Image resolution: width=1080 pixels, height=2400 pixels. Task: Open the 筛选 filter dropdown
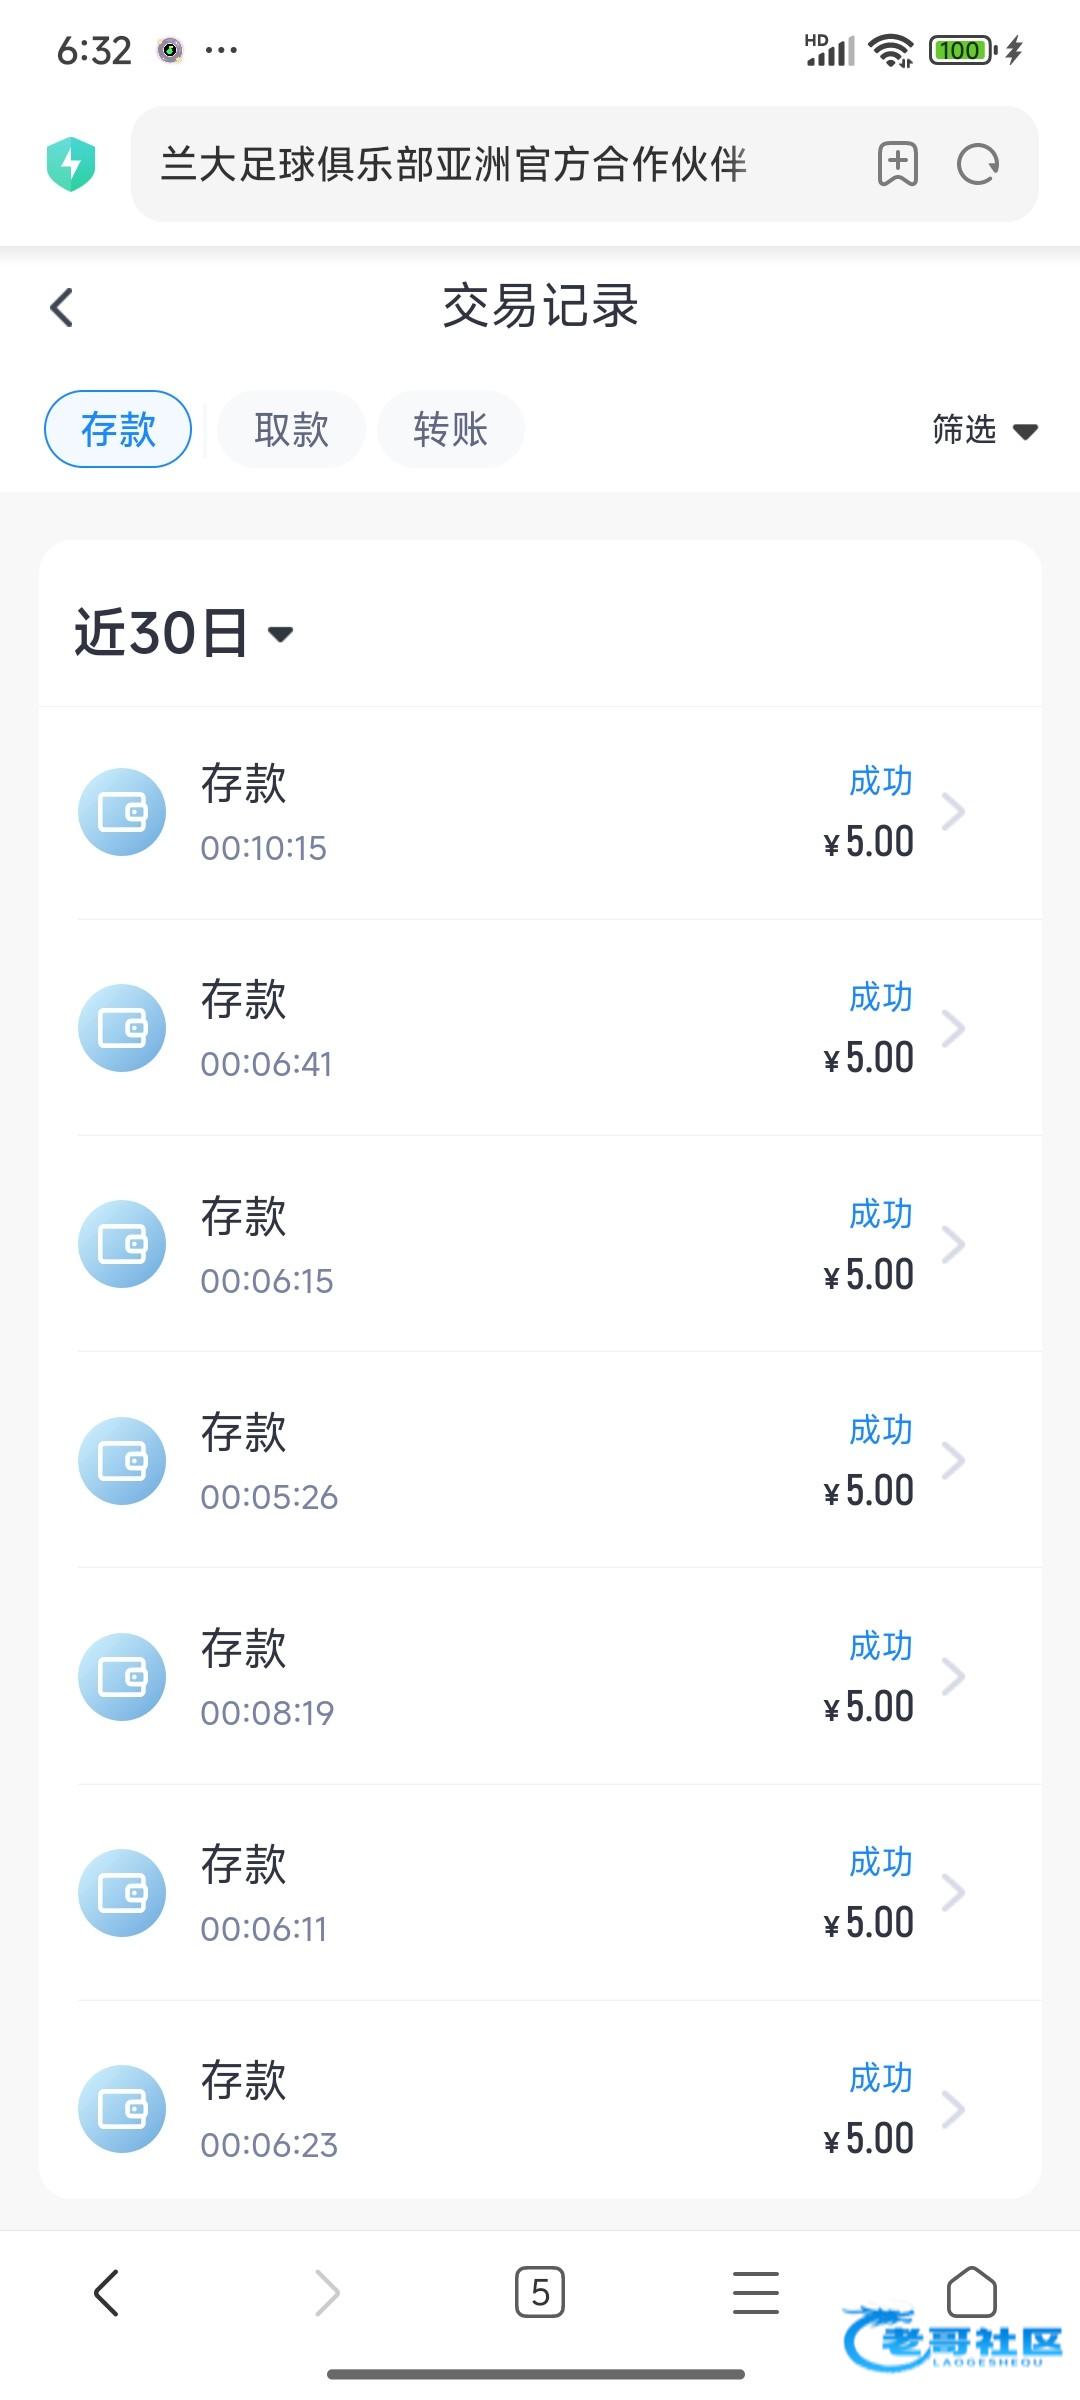tap(984, 430)
